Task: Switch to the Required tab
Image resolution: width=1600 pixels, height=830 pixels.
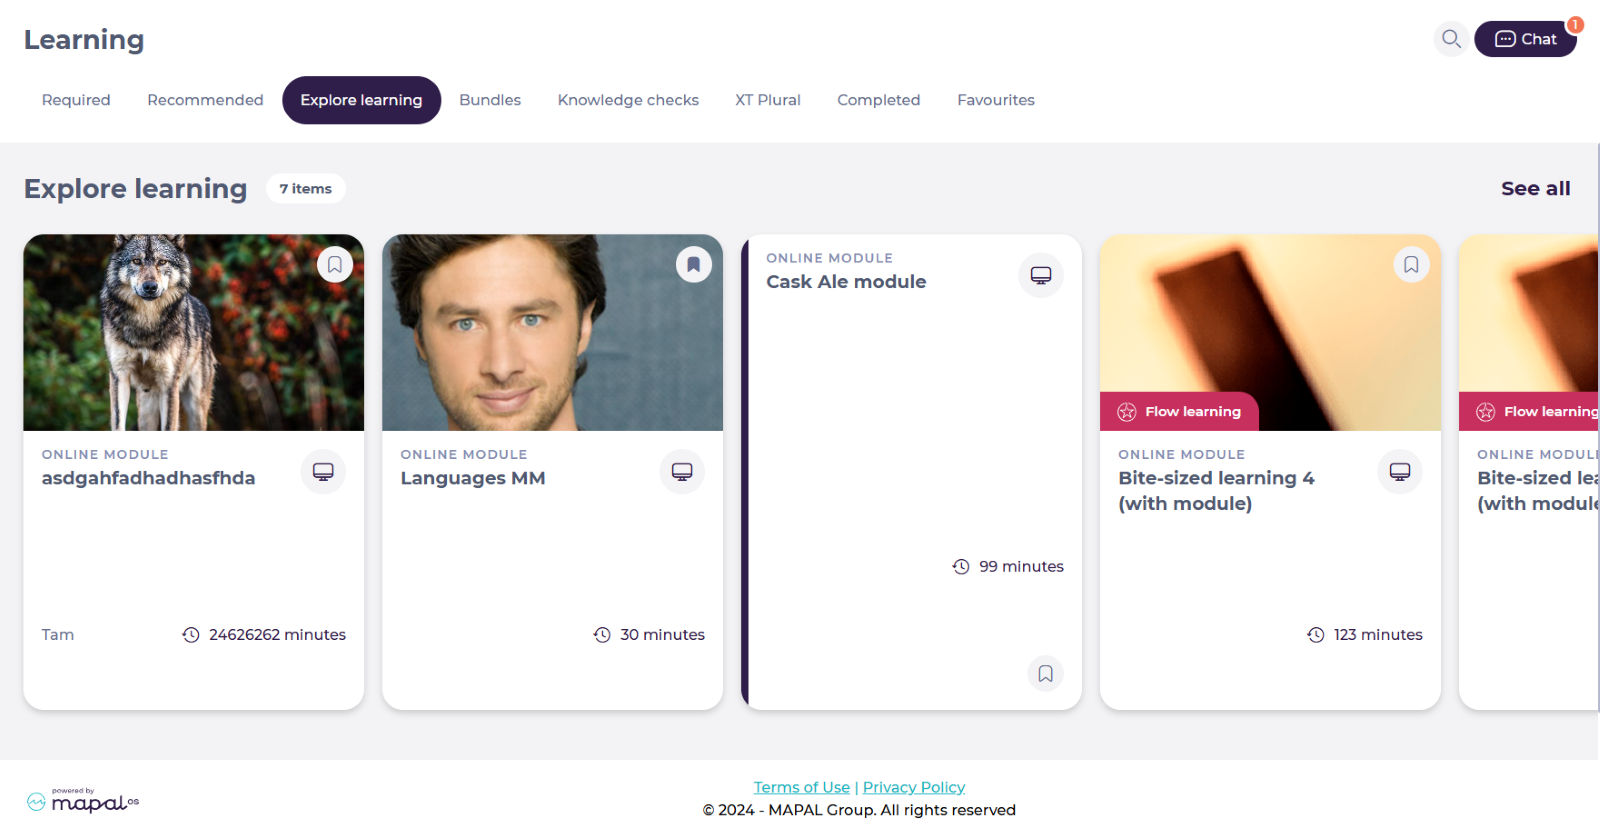Action: [x=76, y=100]
